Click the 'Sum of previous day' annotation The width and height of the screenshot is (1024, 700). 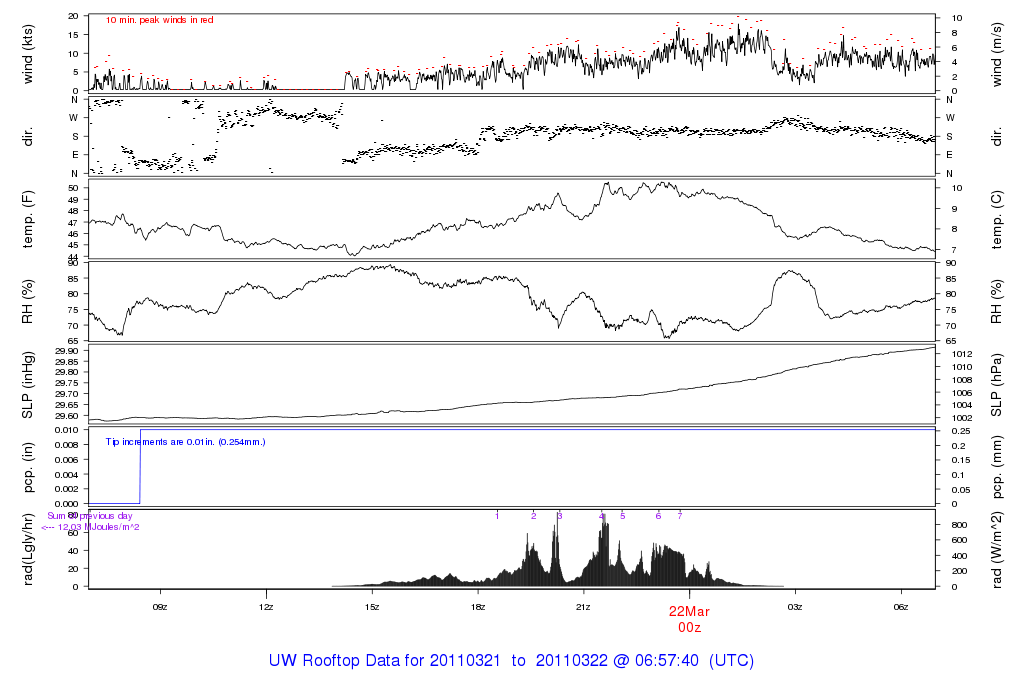[x=90, y=516]
